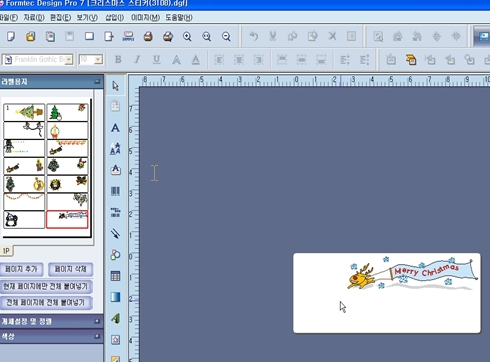Expand the 색상 panel
Screen dimensions: 490x362
pos(51,336)
